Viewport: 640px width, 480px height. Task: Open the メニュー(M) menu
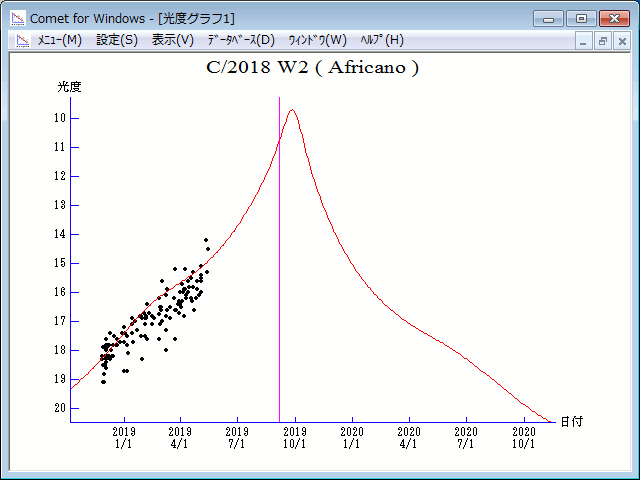click(59, 40)
